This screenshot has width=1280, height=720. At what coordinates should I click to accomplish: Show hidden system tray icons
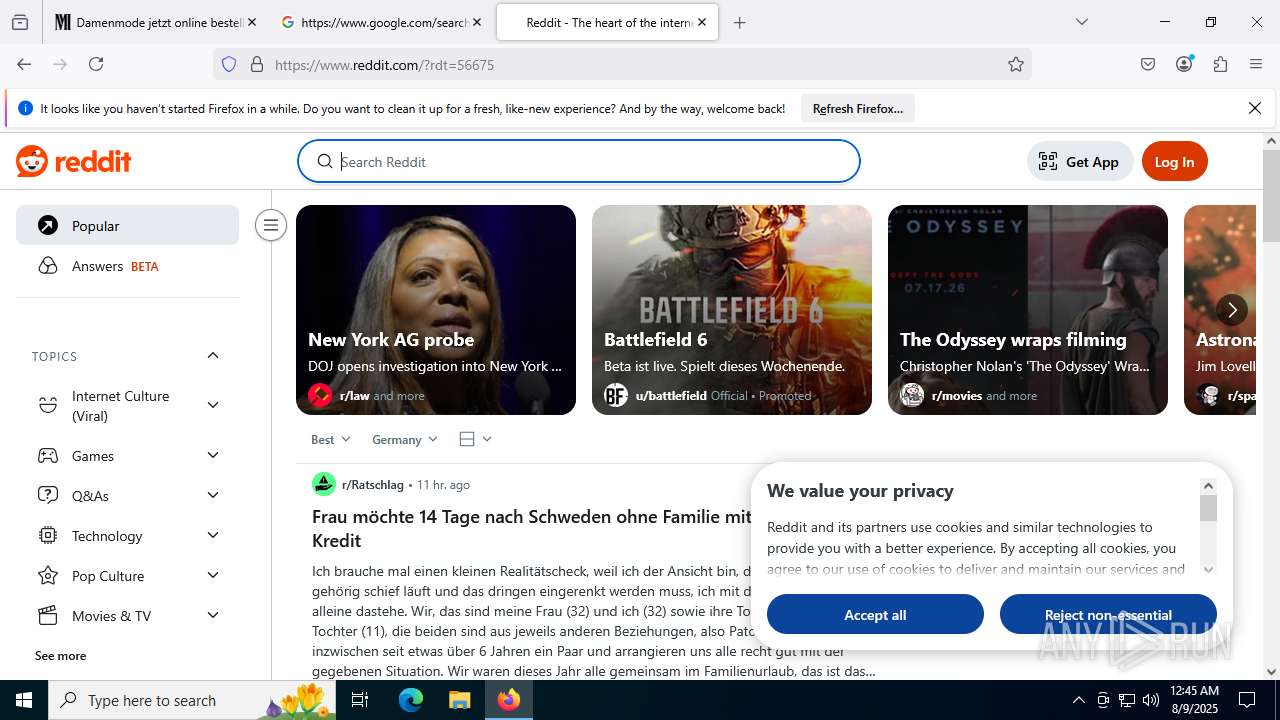pyautogui.click(x=1078, y=700)
